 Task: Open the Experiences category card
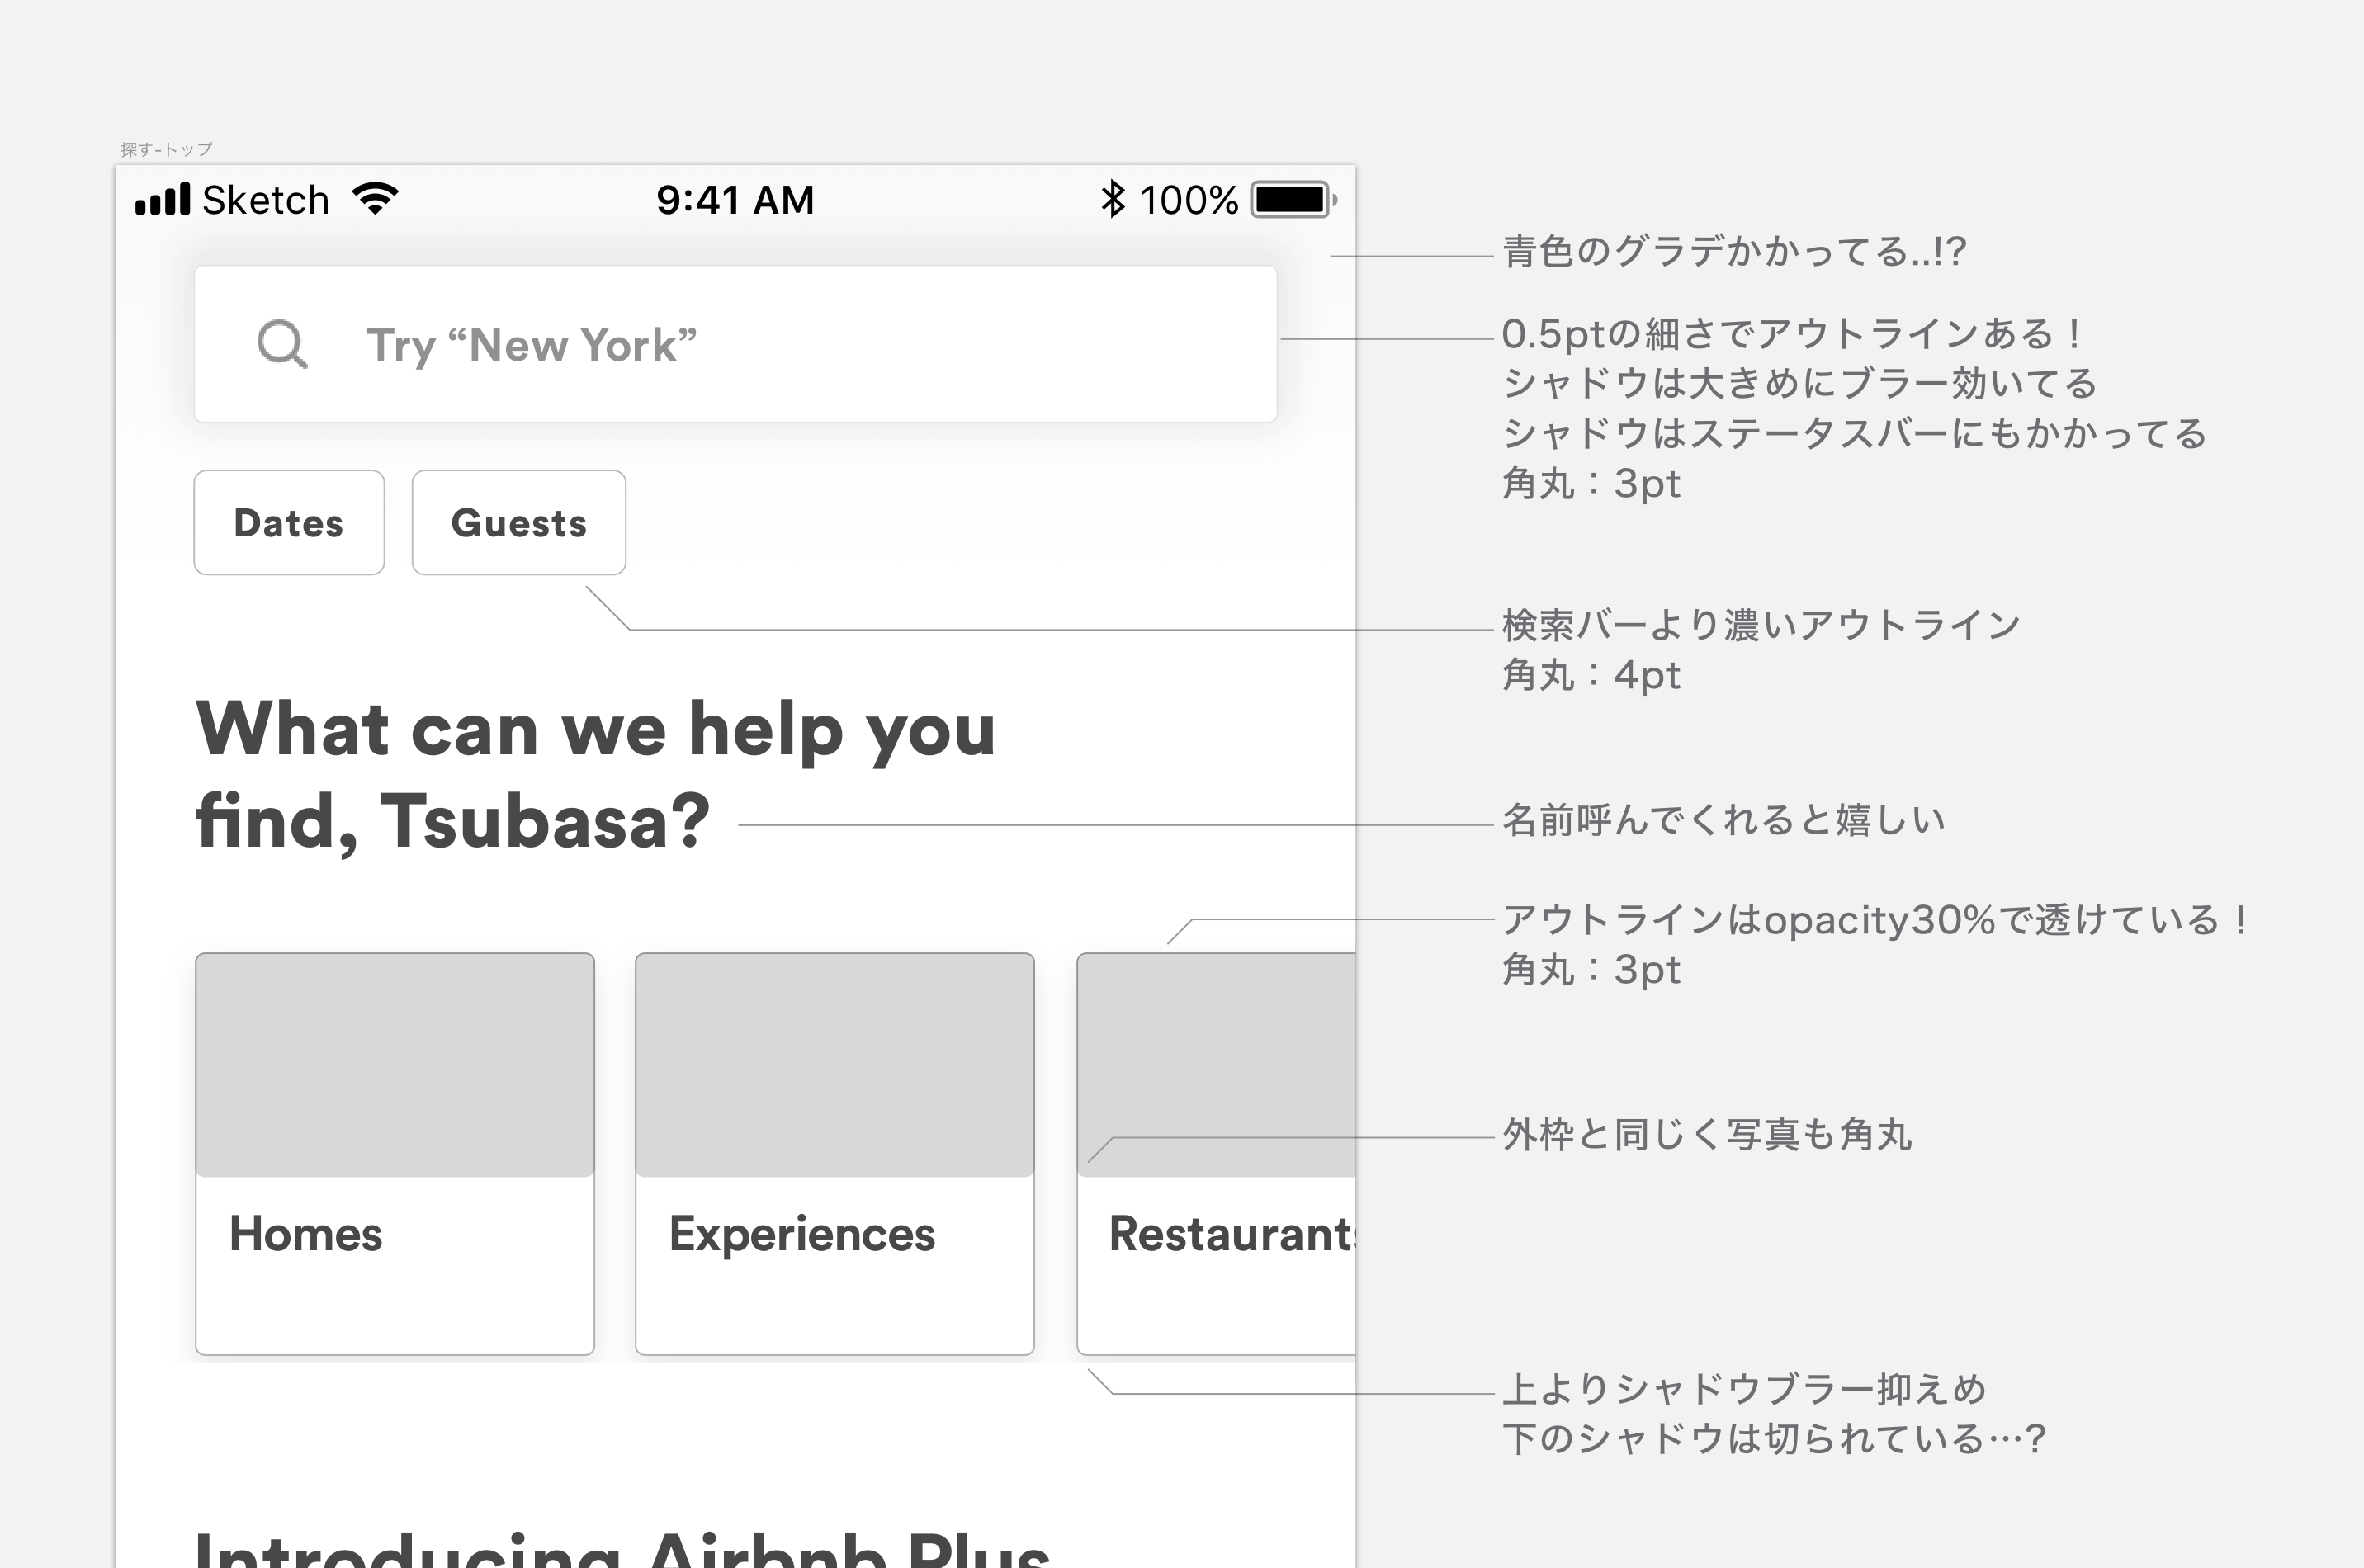click(835, 1154)
